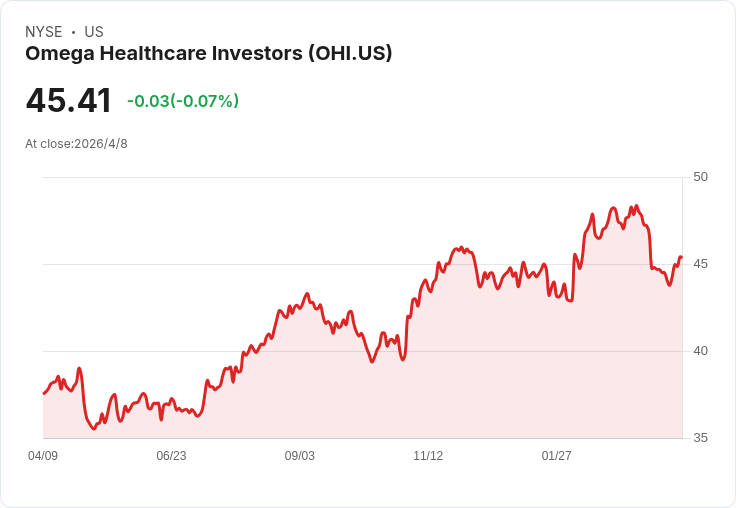
Task: Select the 35 price axis label
Action: (700, 438)
